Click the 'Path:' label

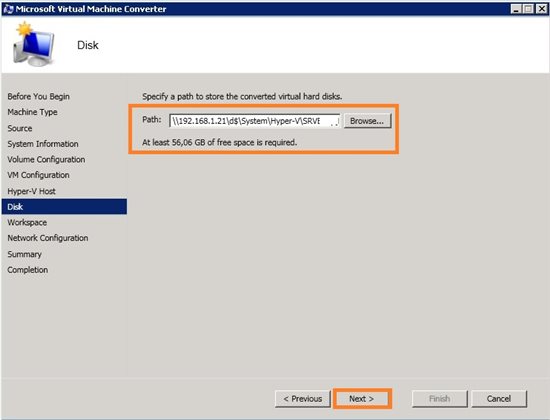point(152,120)
